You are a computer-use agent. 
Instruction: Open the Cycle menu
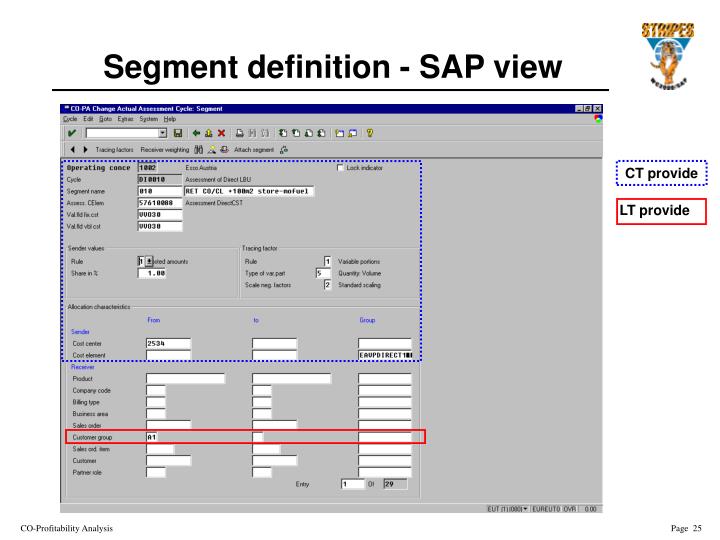coord(70,119)
